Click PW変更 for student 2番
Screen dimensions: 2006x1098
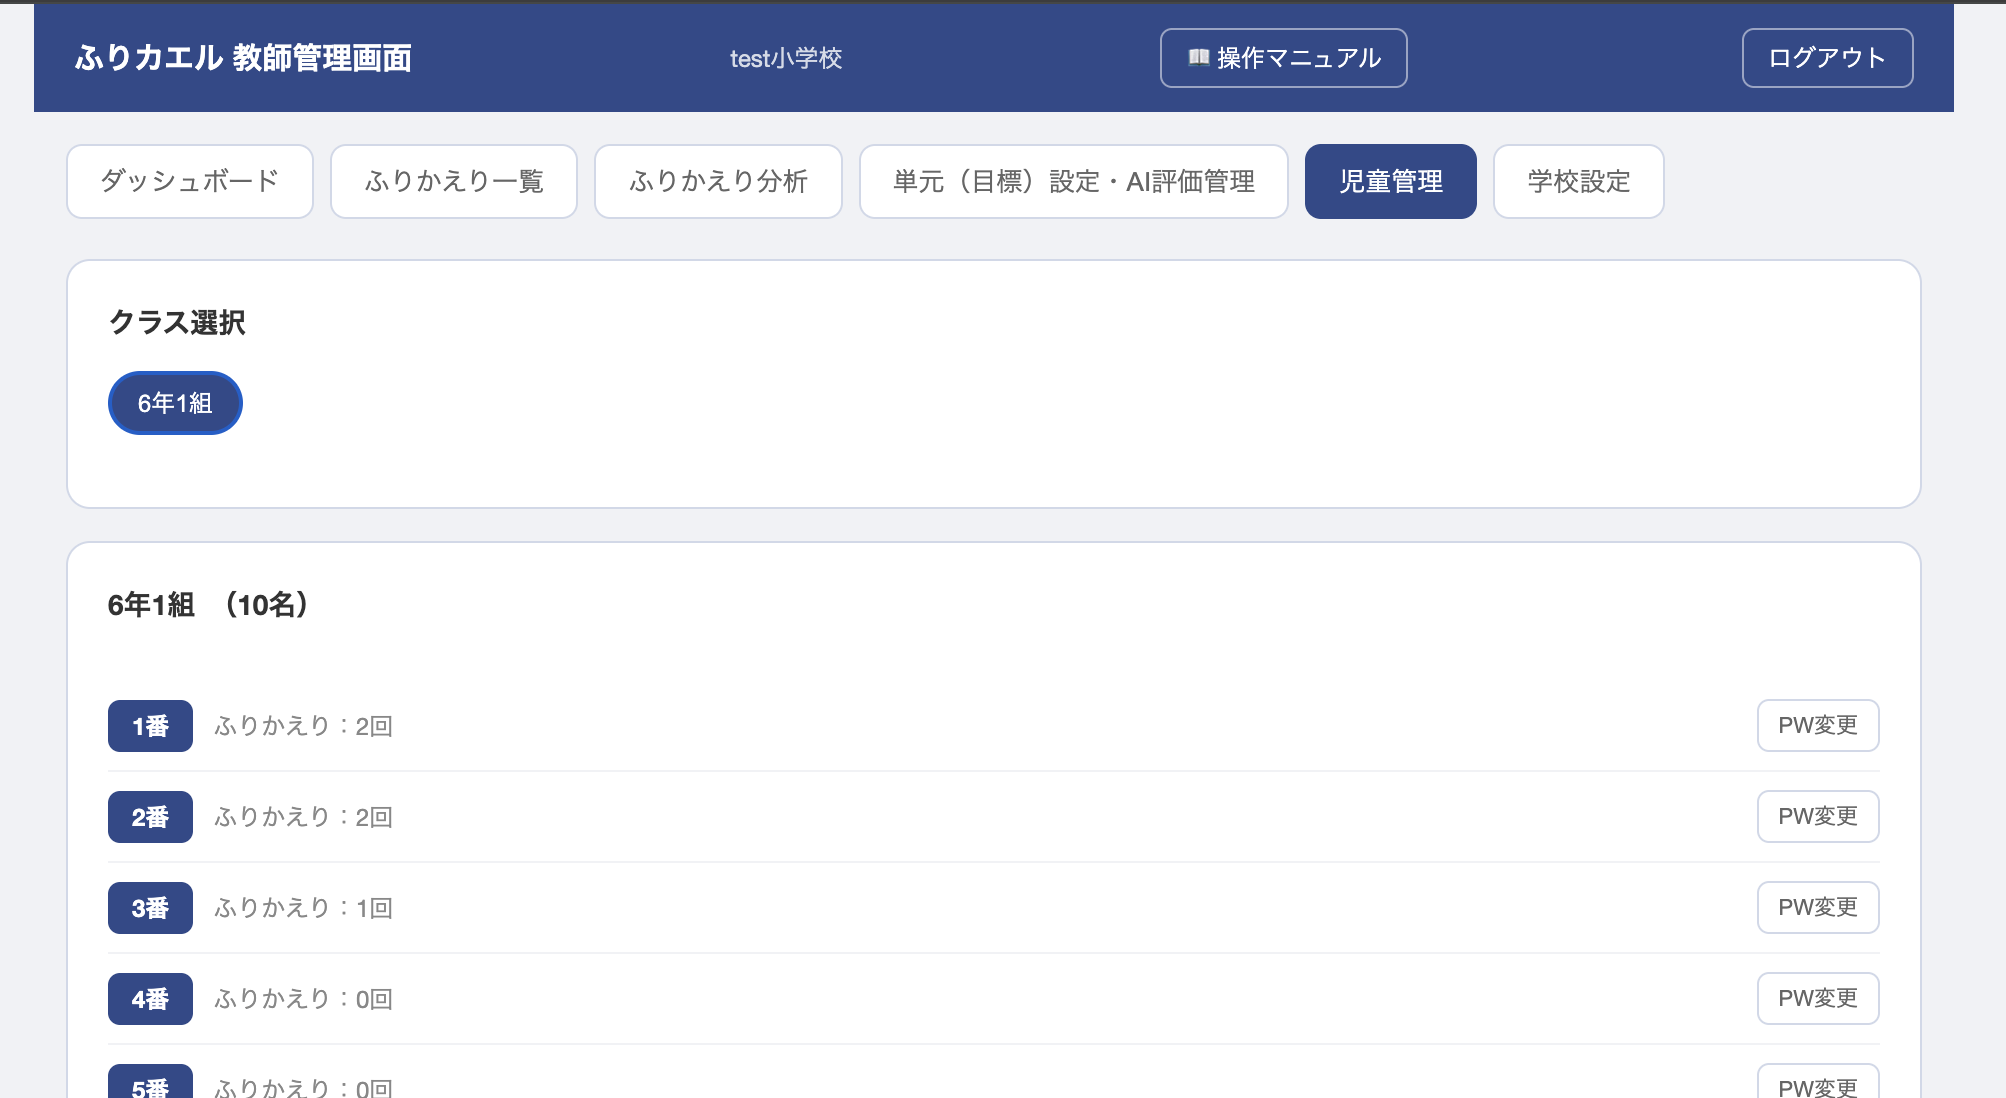[x=1817, y=816]
